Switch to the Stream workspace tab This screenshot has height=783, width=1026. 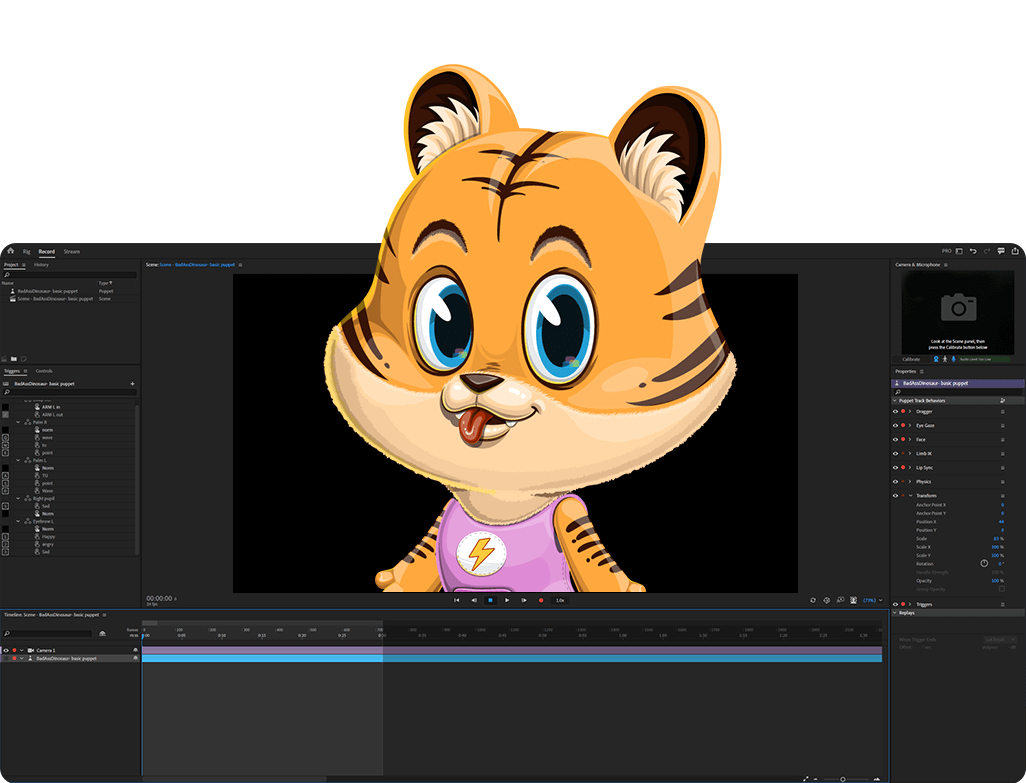tap(71, 251)
